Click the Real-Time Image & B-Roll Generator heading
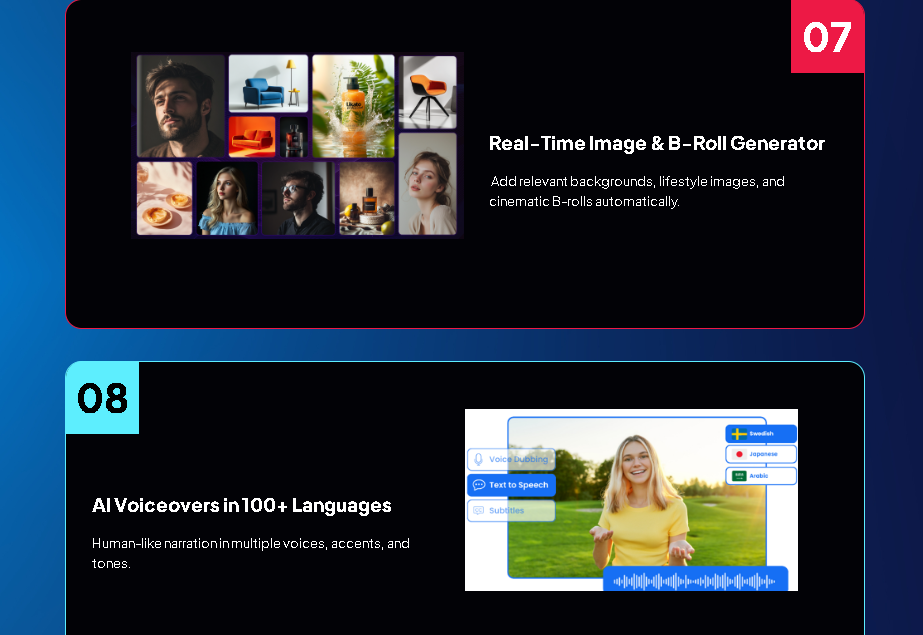The width and height of the screenshot is (923, 635). [x=656, y=143]
